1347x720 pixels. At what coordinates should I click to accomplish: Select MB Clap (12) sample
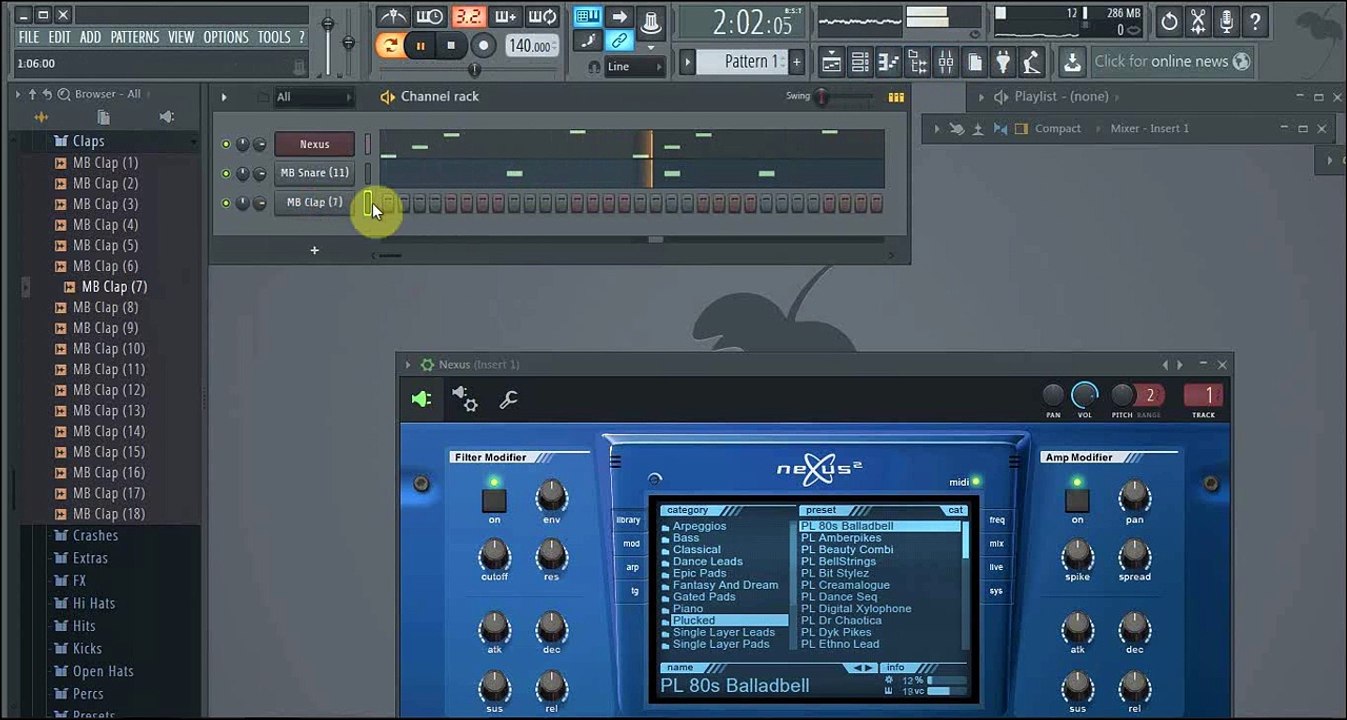pyautogui.click(x=108, y=390)
